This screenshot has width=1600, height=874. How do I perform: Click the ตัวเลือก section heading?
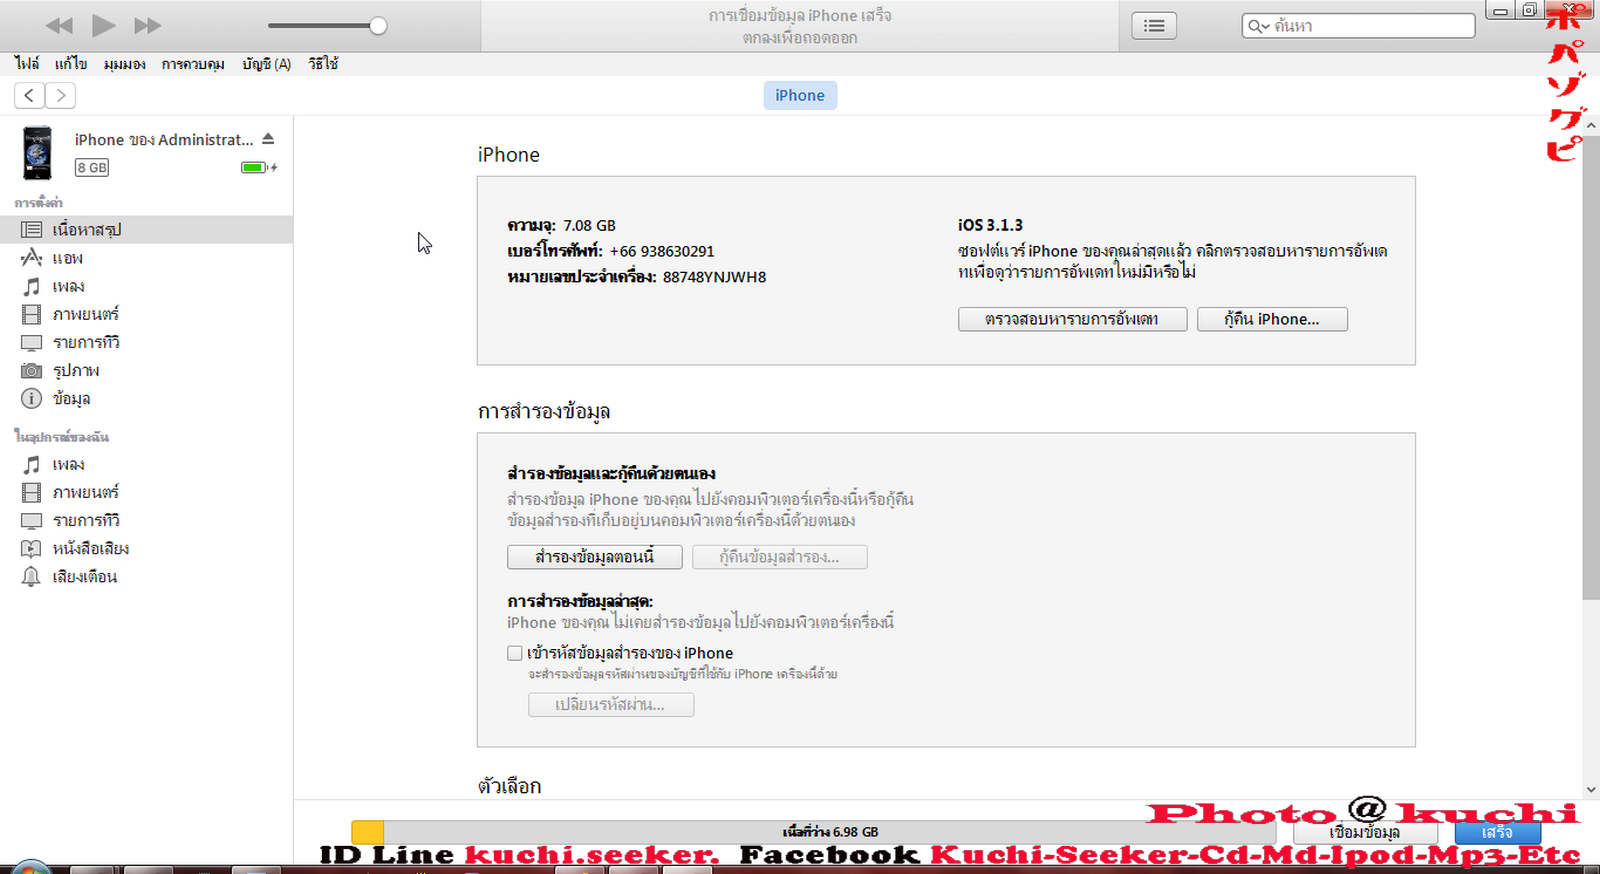pos(510,786)
